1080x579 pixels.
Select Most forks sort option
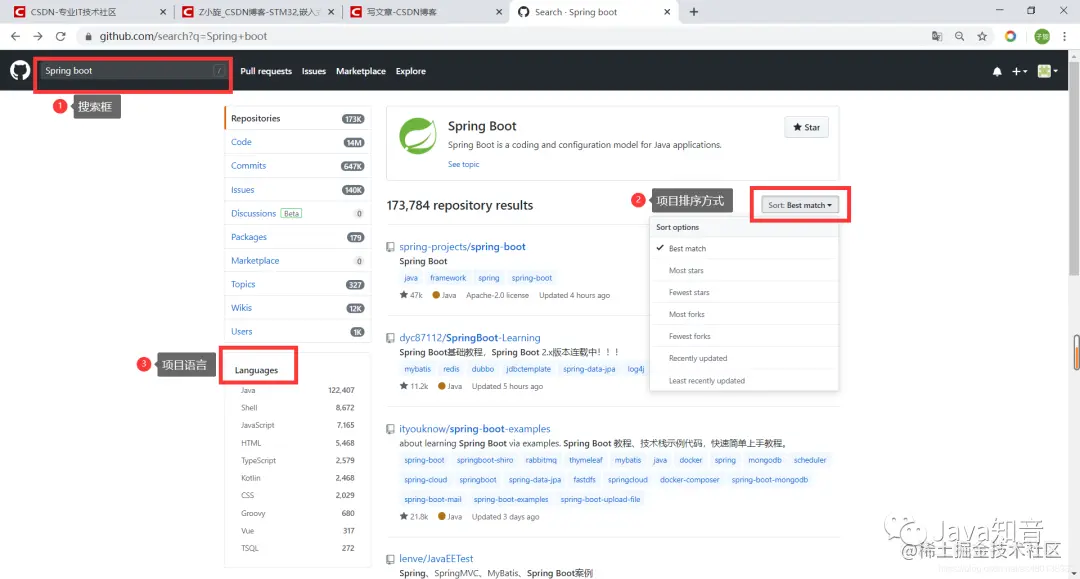click(744, 315)
